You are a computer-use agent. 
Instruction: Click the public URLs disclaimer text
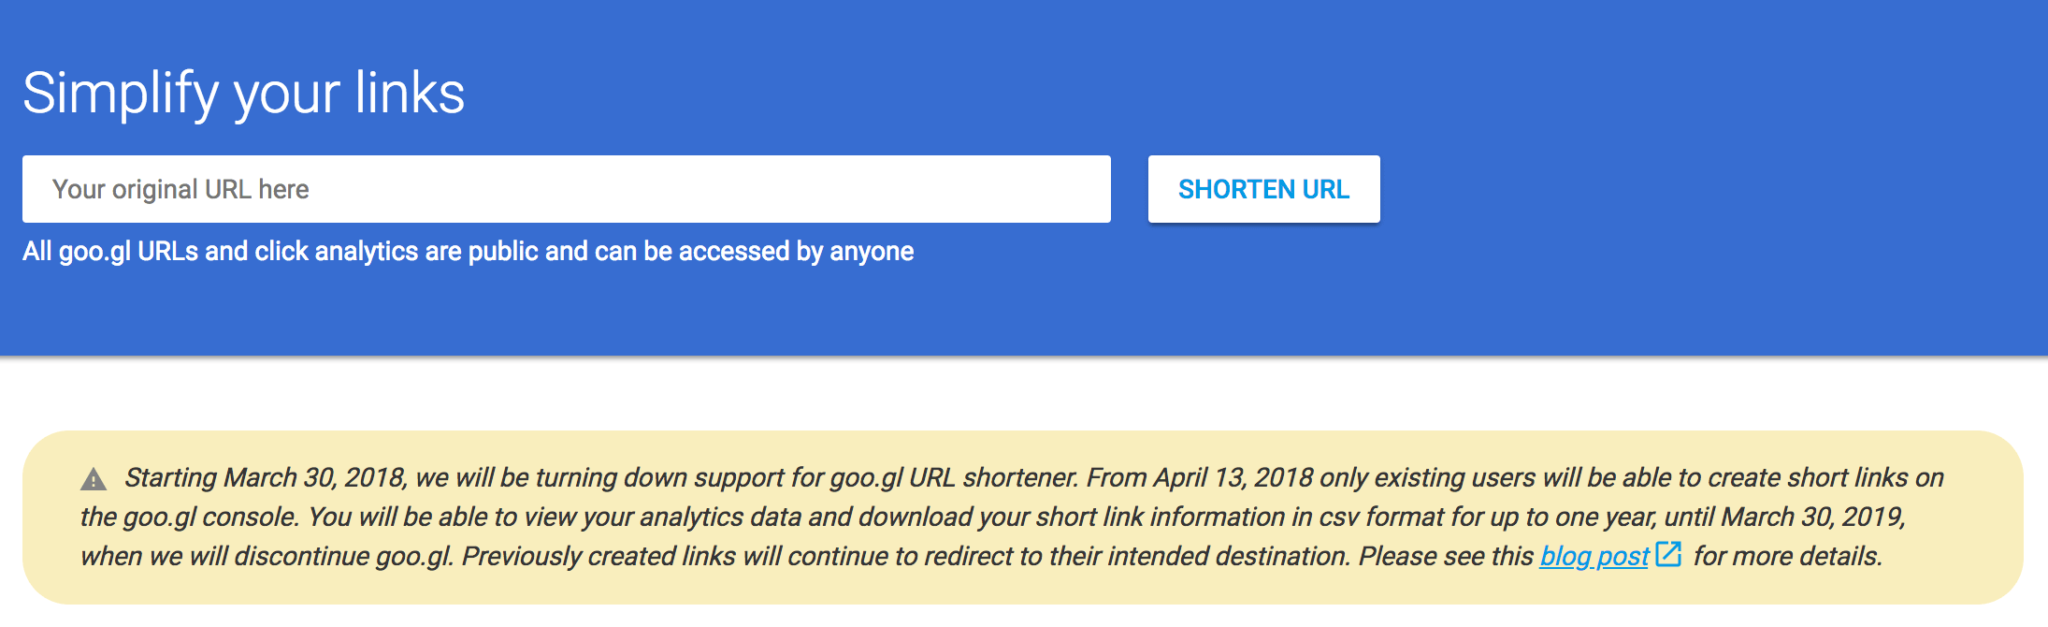pos(468,251)
